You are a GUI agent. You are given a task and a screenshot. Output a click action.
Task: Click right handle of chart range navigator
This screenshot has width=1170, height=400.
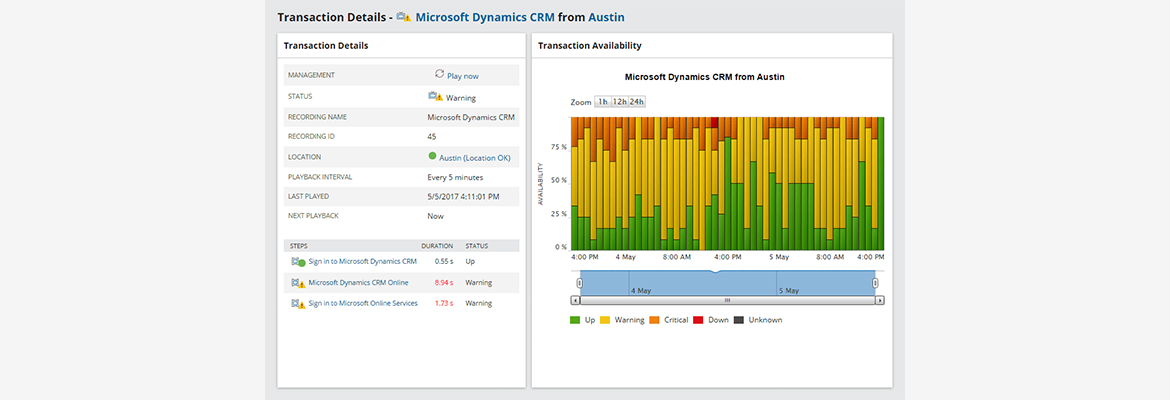tap(875, 283)
